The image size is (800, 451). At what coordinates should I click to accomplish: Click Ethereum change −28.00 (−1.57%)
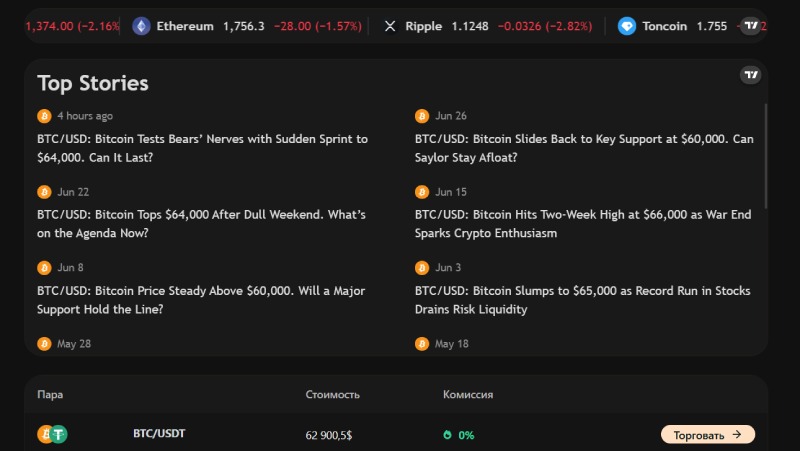coord(318,26)
